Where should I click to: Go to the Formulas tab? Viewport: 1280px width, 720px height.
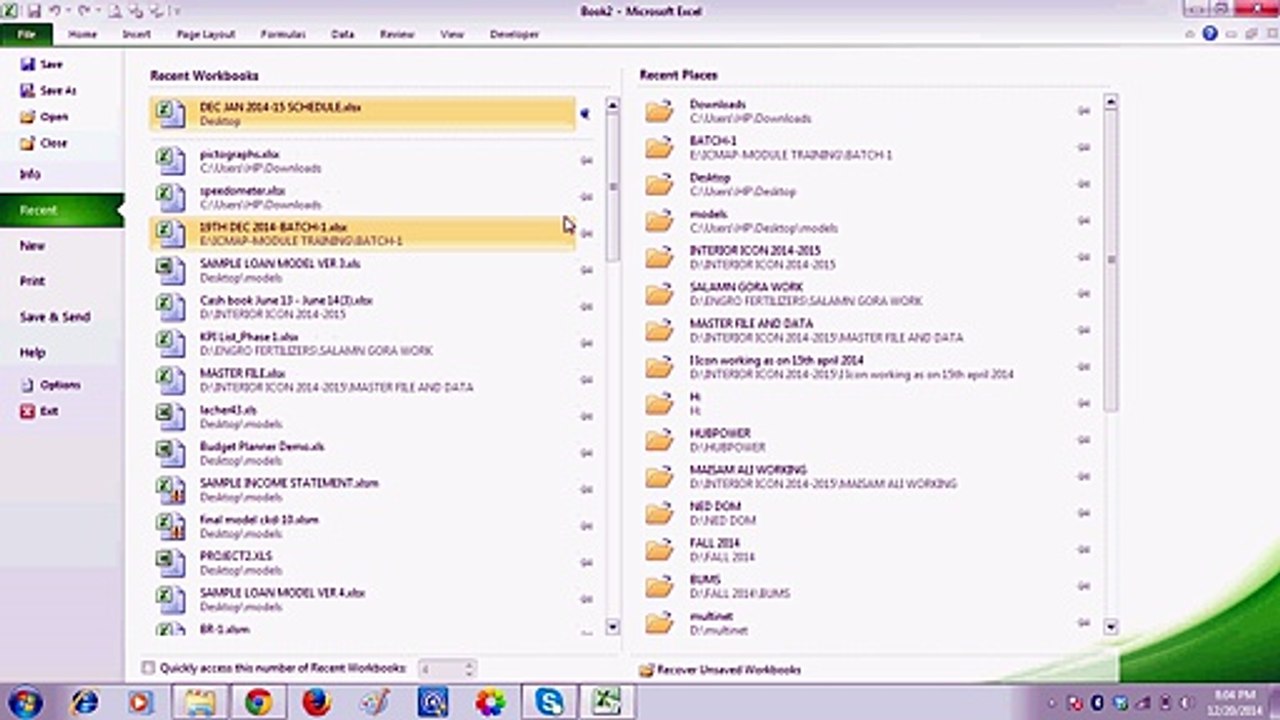tap(283, 34)
